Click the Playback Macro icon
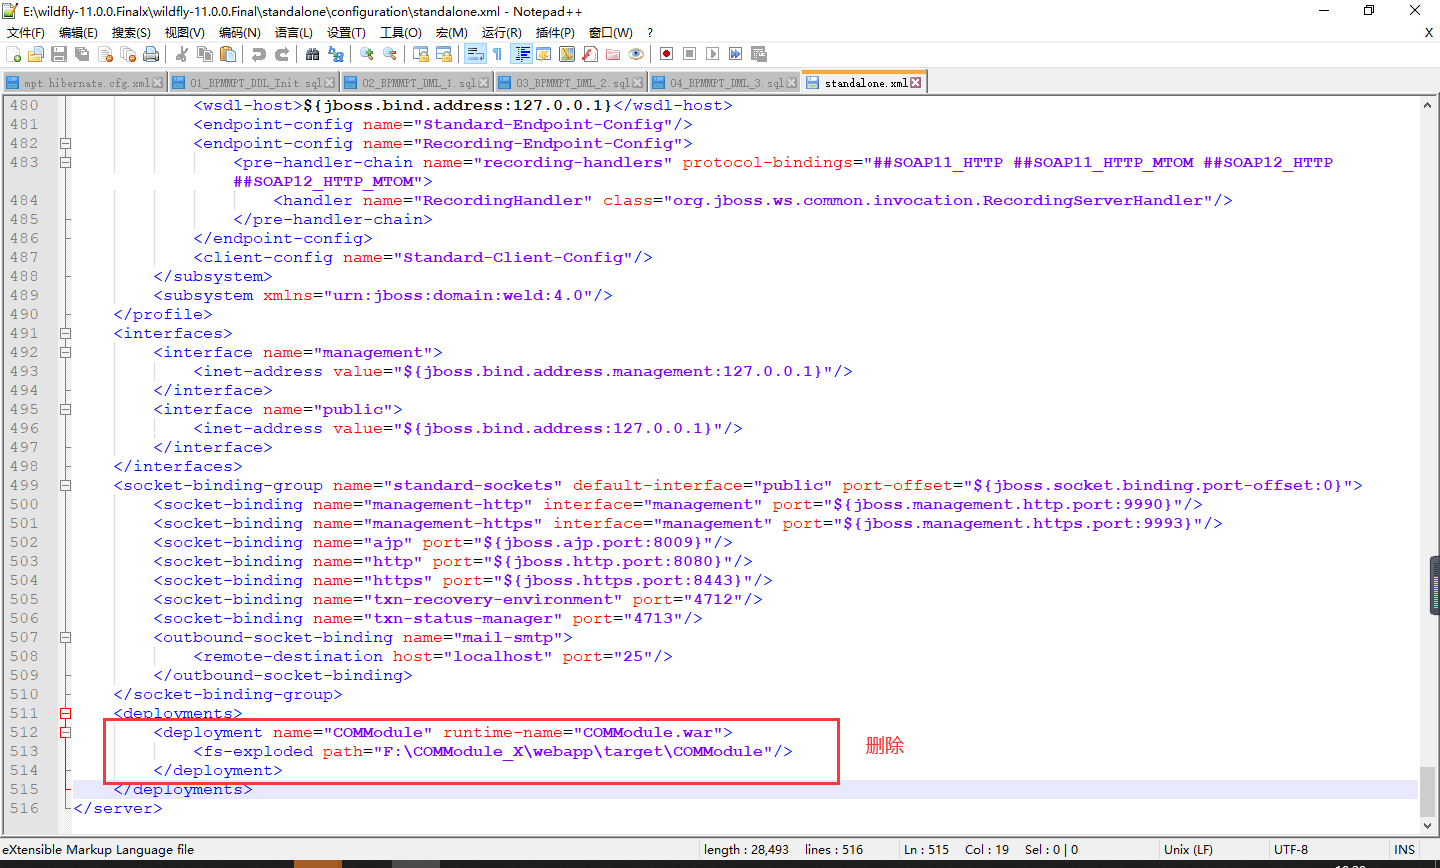The height and width of the screenshot is (868, 1440). pyautogui.click(x=711, y=53)
